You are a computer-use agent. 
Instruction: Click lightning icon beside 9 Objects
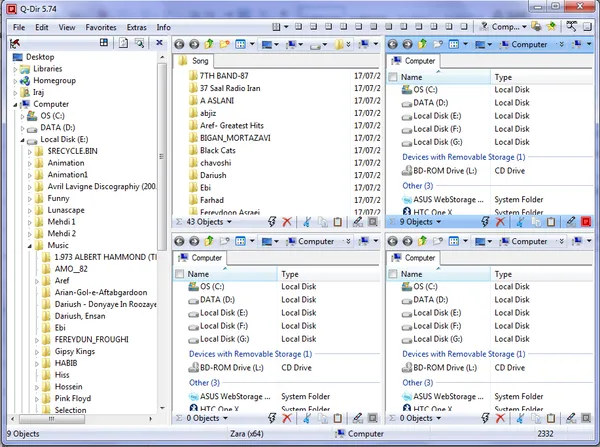pyautogui.click(x=485, y=222)
